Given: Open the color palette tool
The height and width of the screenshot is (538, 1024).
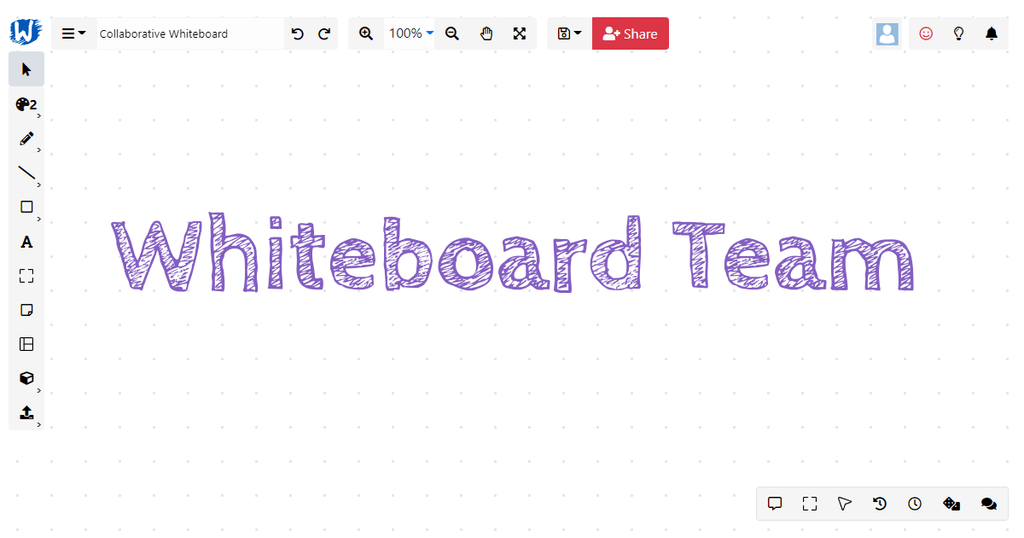Looking at the screenshot, I should click(x=26, y=104).
